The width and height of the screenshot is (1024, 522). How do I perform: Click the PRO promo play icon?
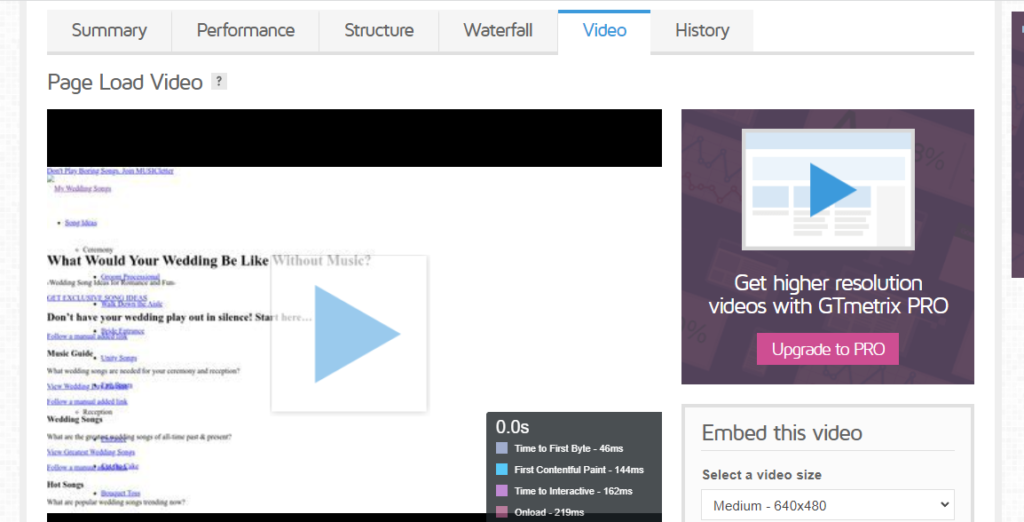pos(833,189)
